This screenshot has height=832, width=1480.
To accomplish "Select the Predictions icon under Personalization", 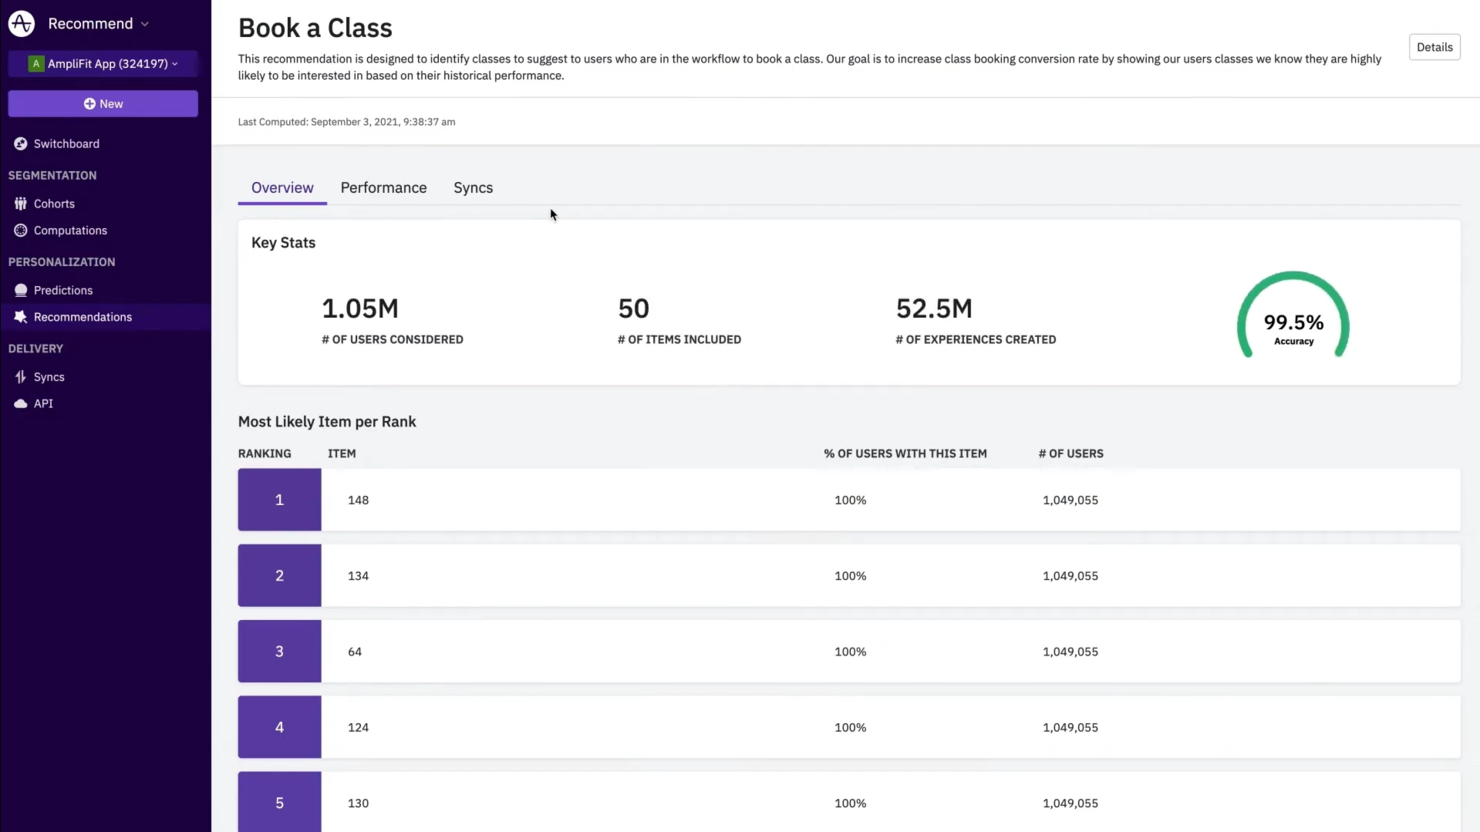I will point(21,290).
